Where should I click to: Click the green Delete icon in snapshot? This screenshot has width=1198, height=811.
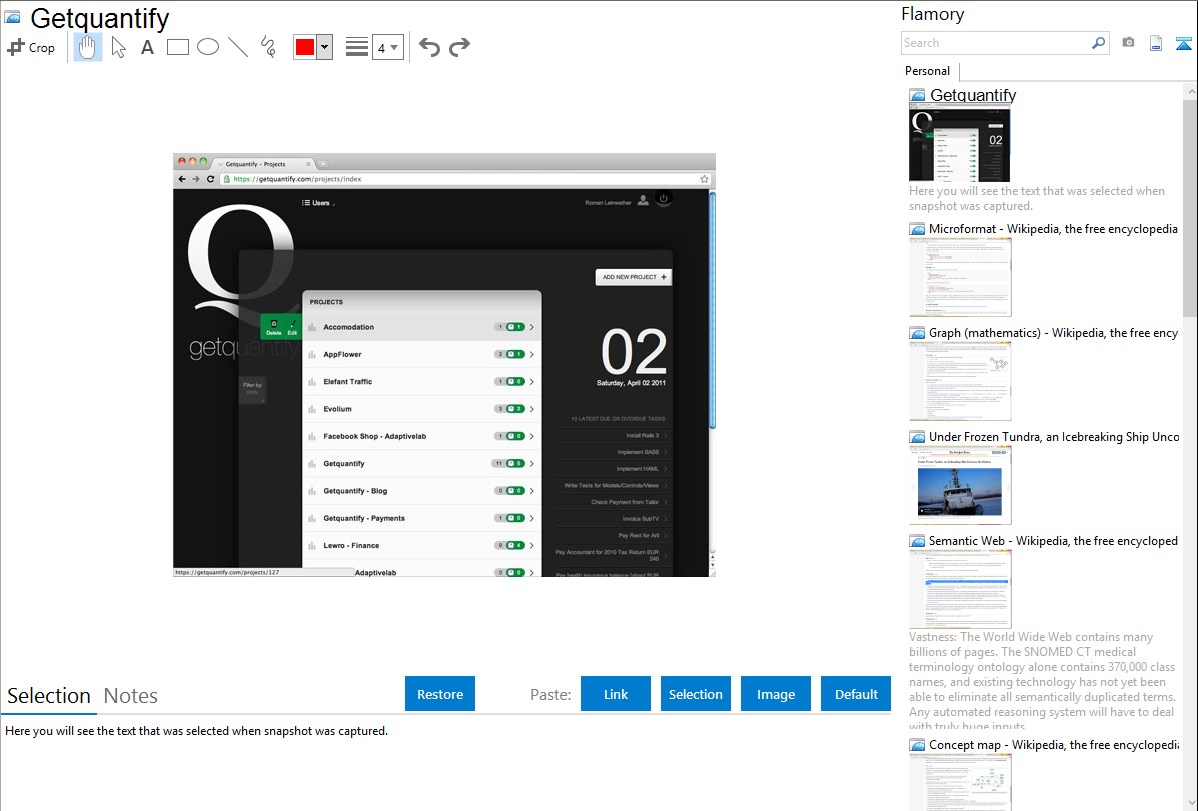[274, 327]
